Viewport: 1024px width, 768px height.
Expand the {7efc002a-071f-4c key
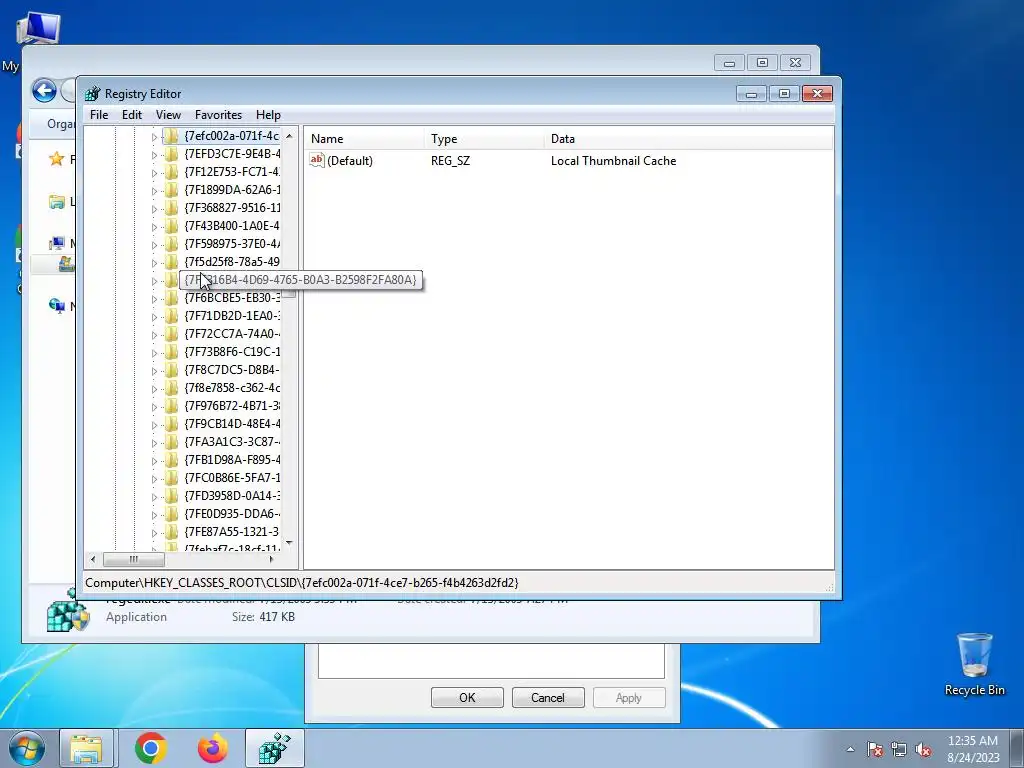tap(154, 137)
